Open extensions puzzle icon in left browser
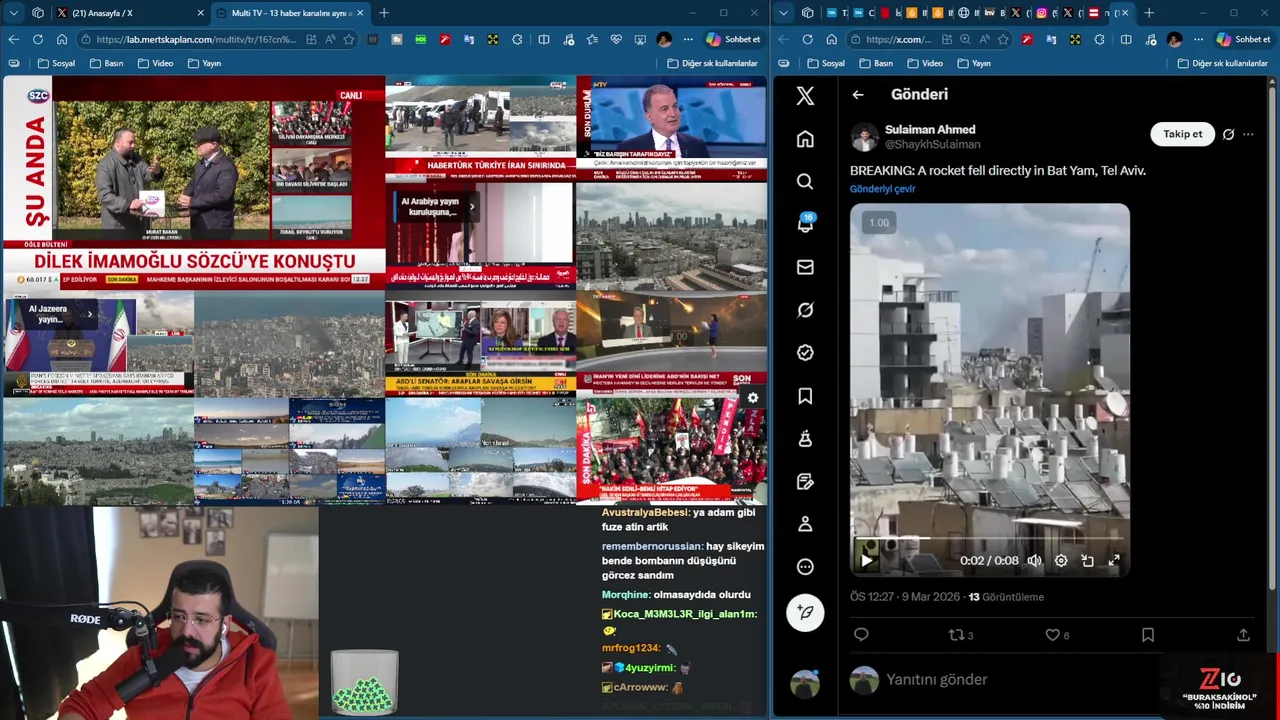 (x=517, y=39)
